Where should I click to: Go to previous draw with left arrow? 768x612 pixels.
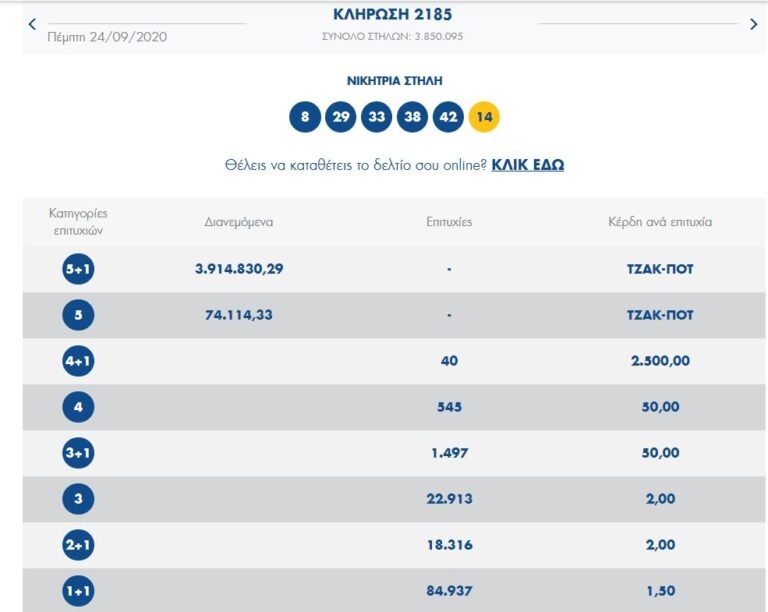click(x=32, y=23)
